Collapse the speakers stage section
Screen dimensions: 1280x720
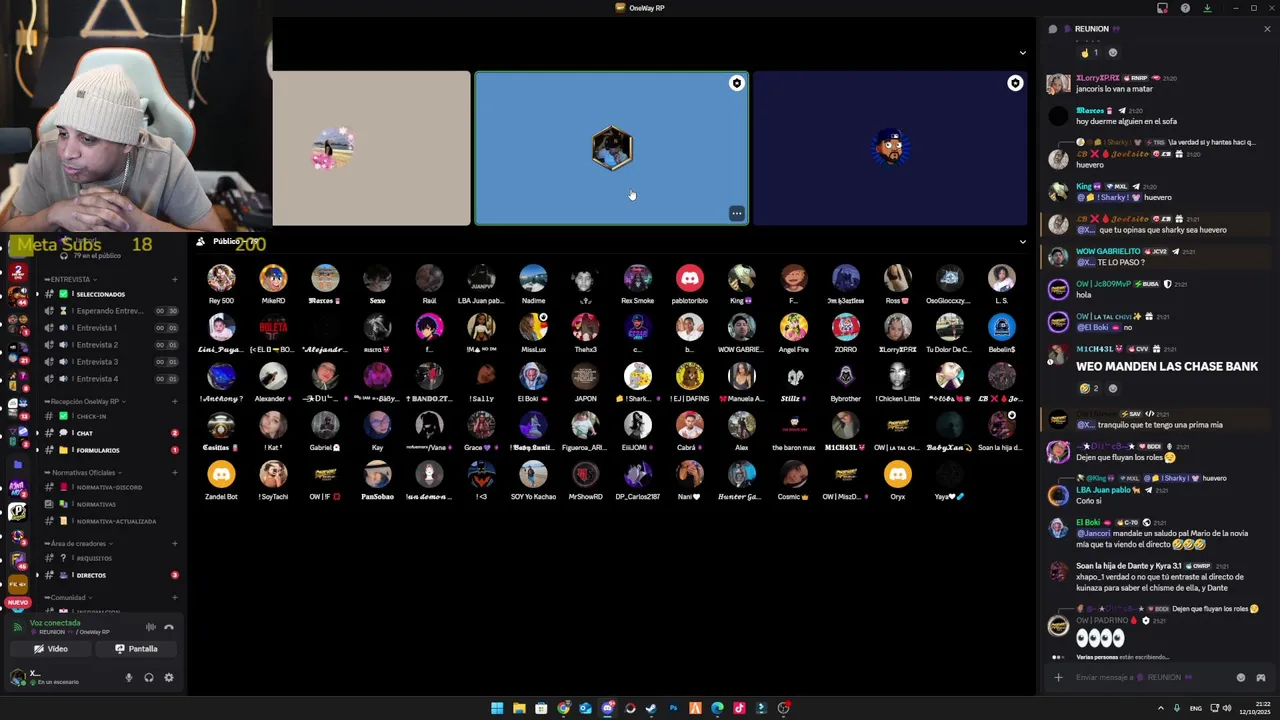coord(1022,53)
